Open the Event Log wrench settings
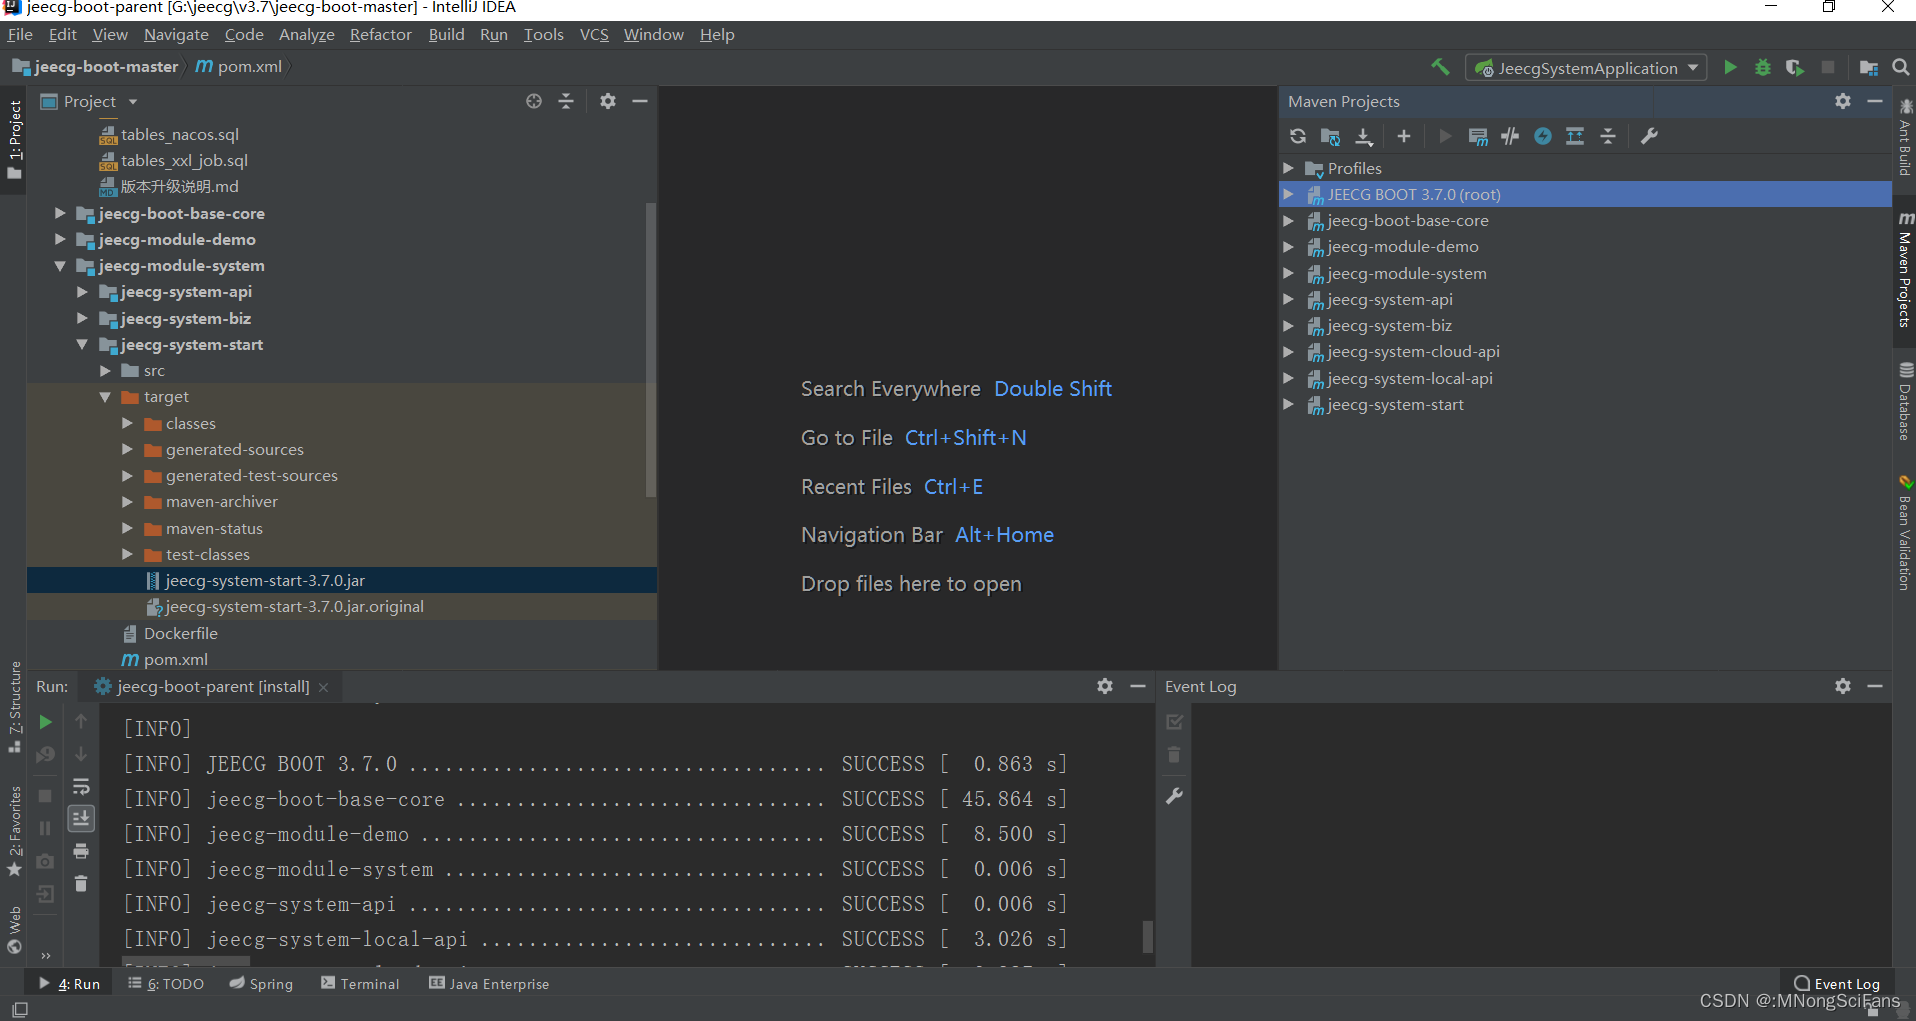Image resolution: width=1916 pixels, height=1021 pixels. pyautogui.click(x=1175, y=796)
